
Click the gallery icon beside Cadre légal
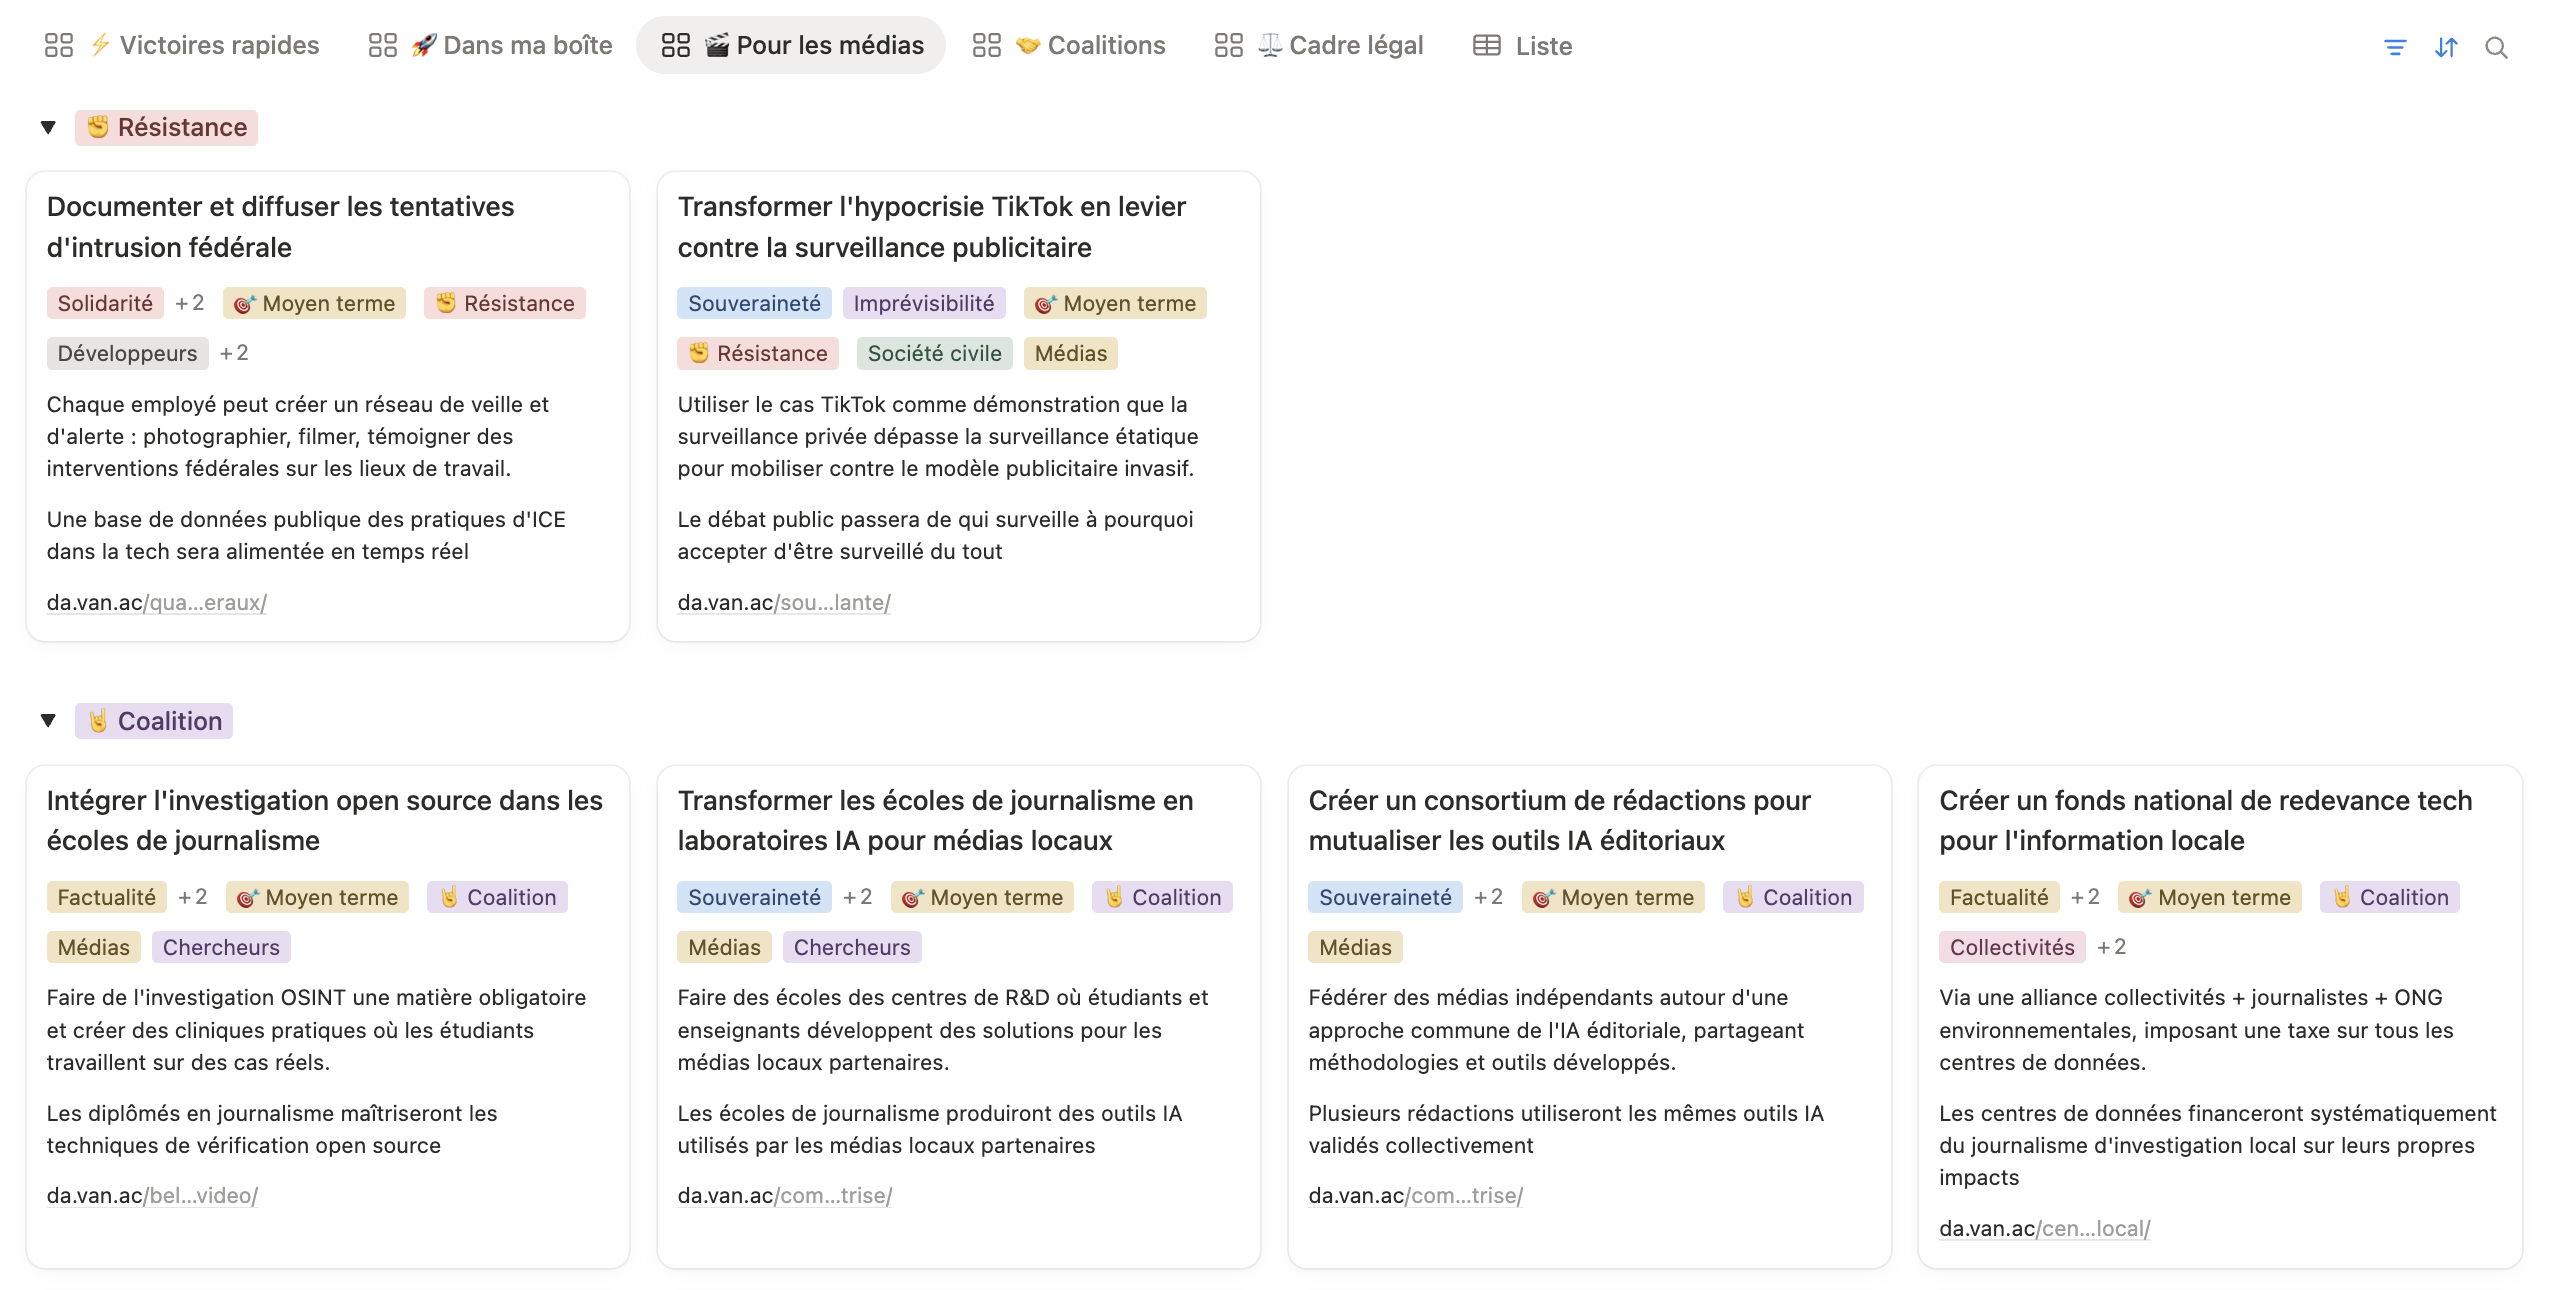click(x=1228, y=45)
